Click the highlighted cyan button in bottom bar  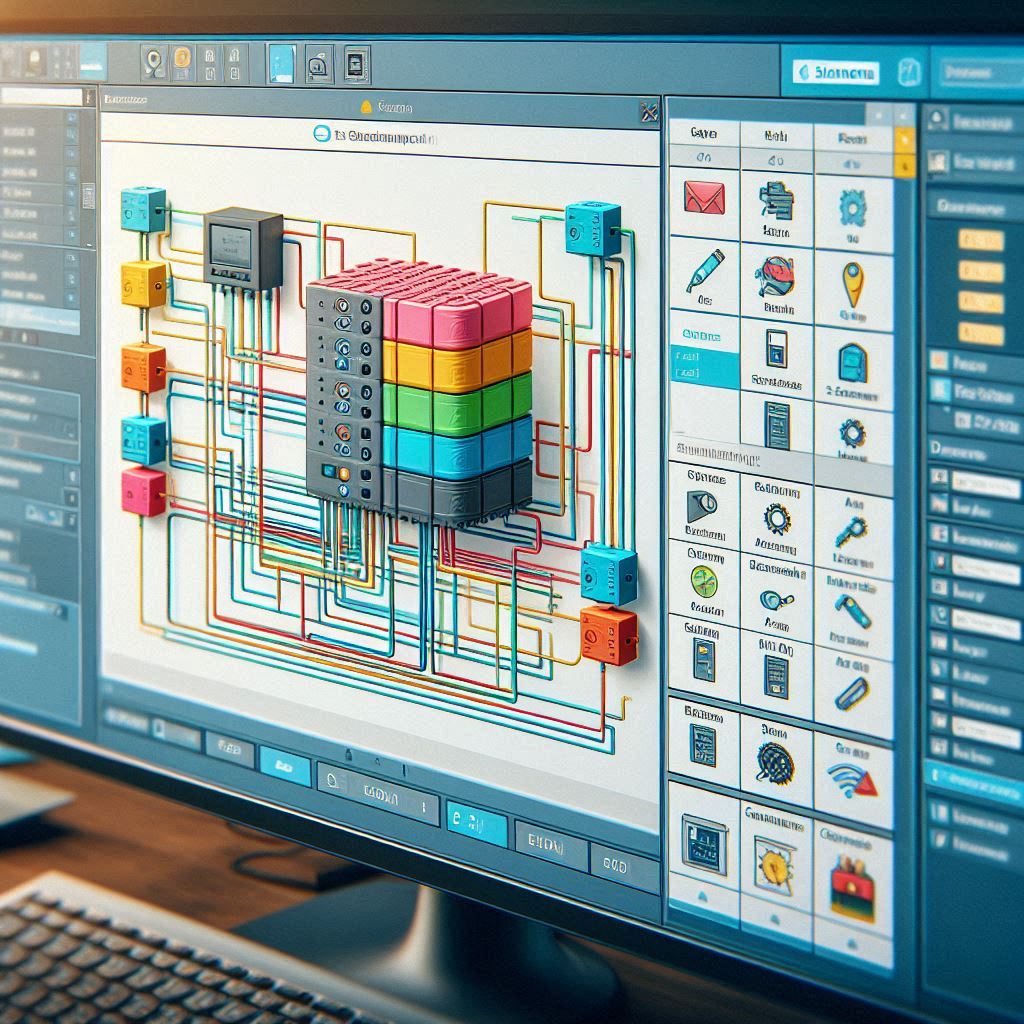[473, 821]
